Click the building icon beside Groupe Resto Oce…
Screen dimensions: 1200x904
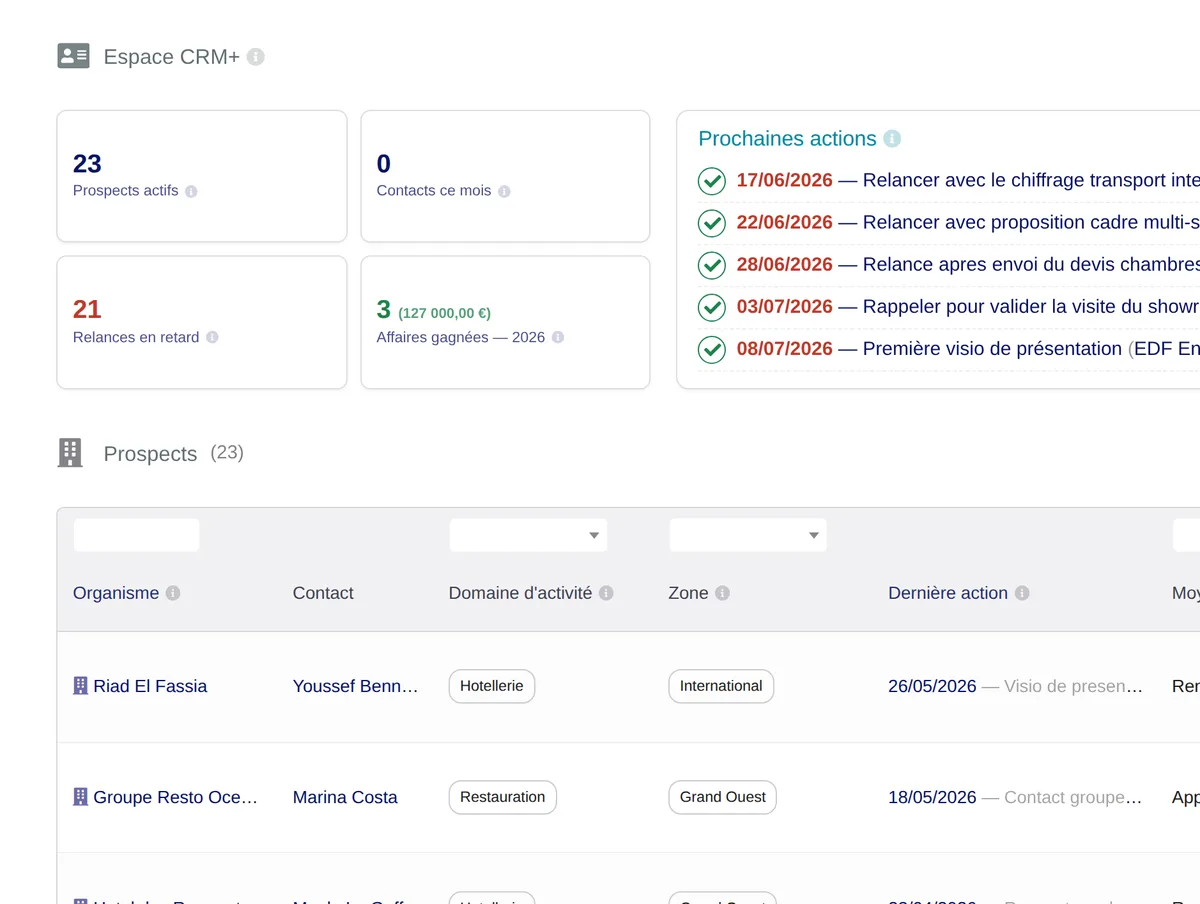point(81,797)
